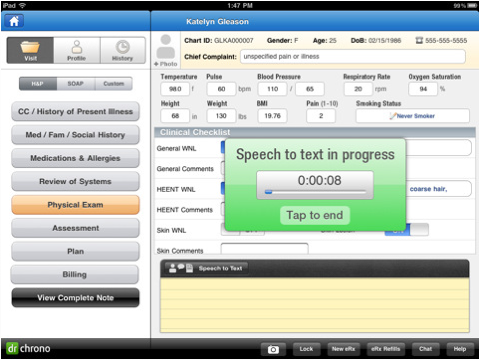Viewport: 479px width, 360px height.
Task: Switch to the patient Profile tab
Action: coord(77,50)
